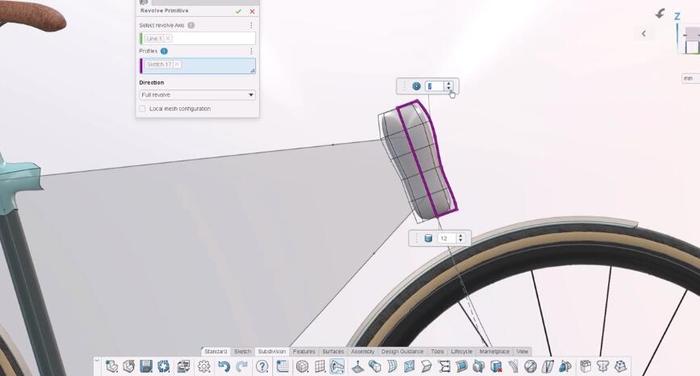This screenshot has height=376, width=700.
Task: Click the blue square face tool icon
Action: (409, 367)
